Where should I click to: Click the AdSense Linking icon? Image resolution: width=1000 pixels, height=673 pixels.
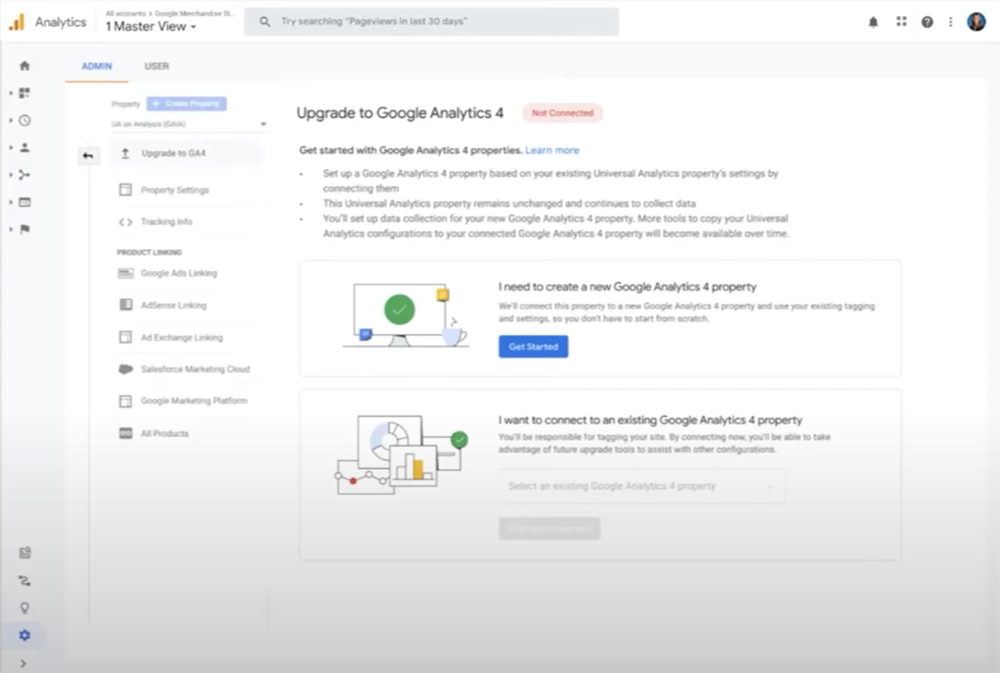[x=126, y=305]
